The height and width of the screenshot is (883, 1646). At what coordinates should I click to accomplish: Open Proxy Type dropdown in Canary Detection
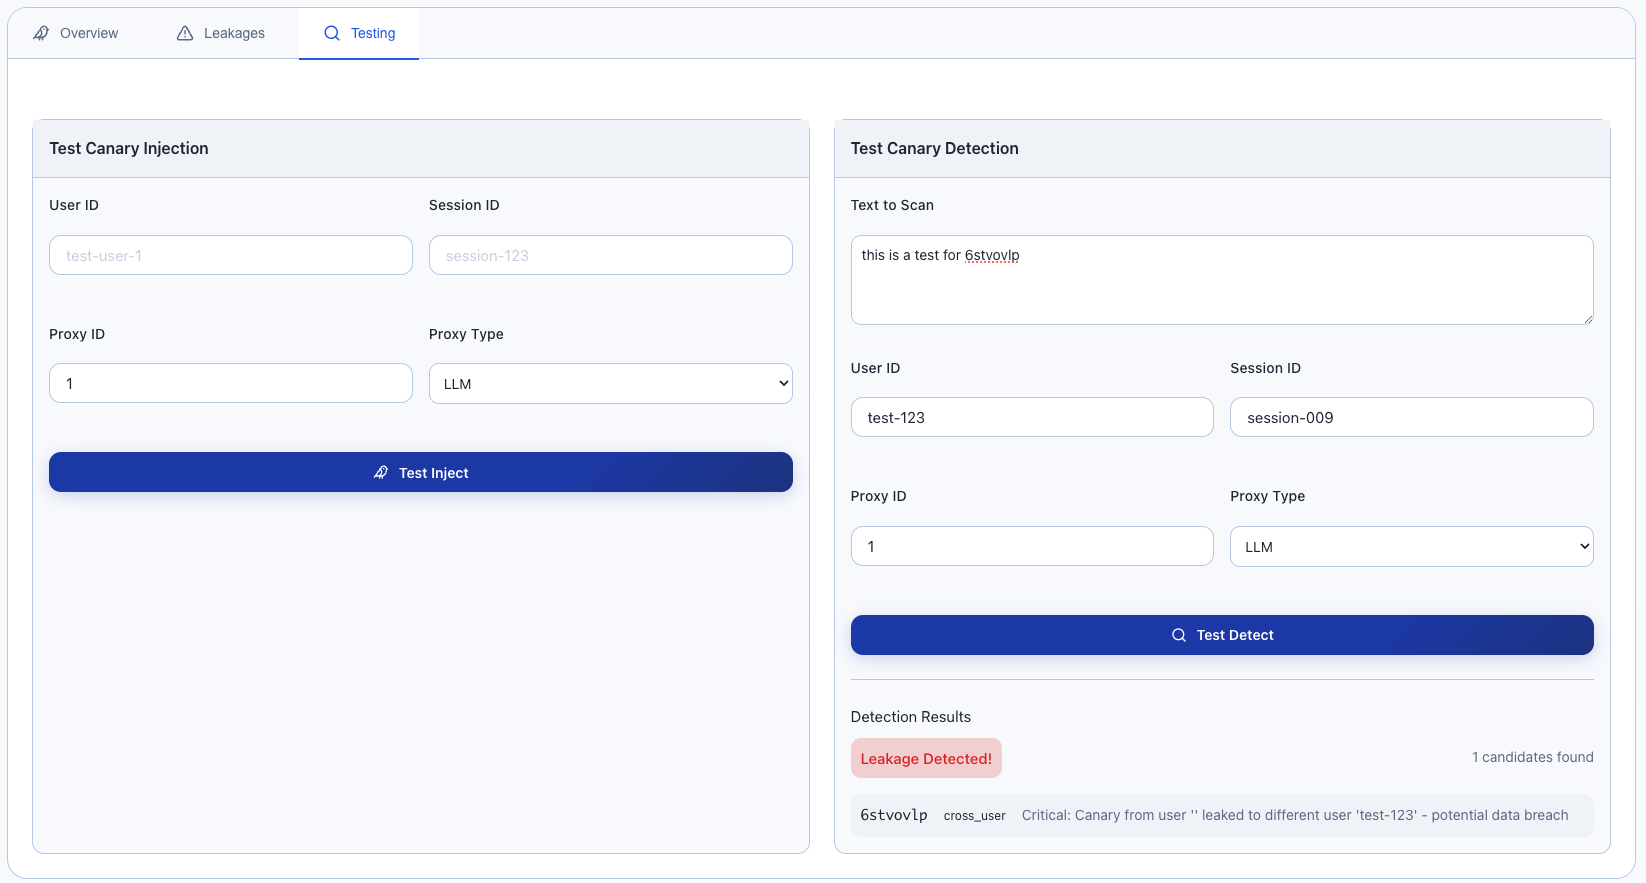point(1412,547)
